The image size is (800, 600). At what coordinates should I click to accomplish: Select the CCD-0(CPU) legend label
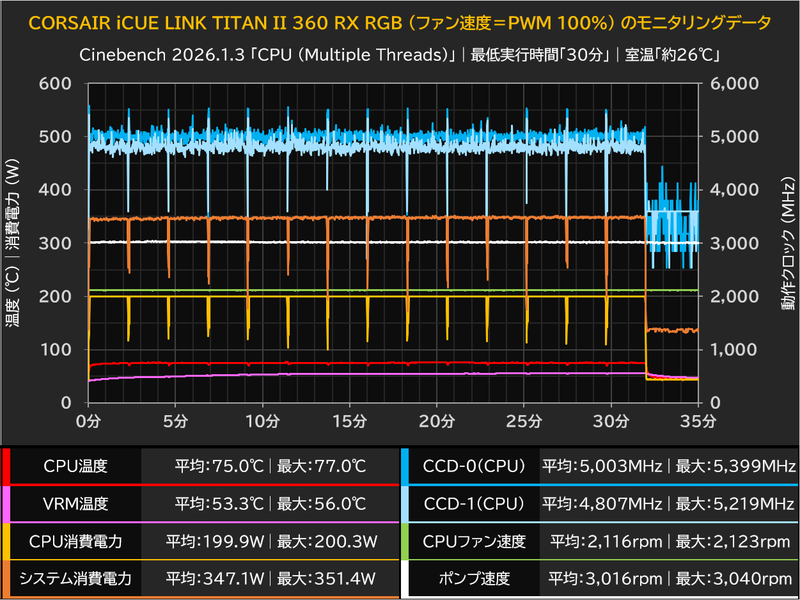click(x=474, y=466)
